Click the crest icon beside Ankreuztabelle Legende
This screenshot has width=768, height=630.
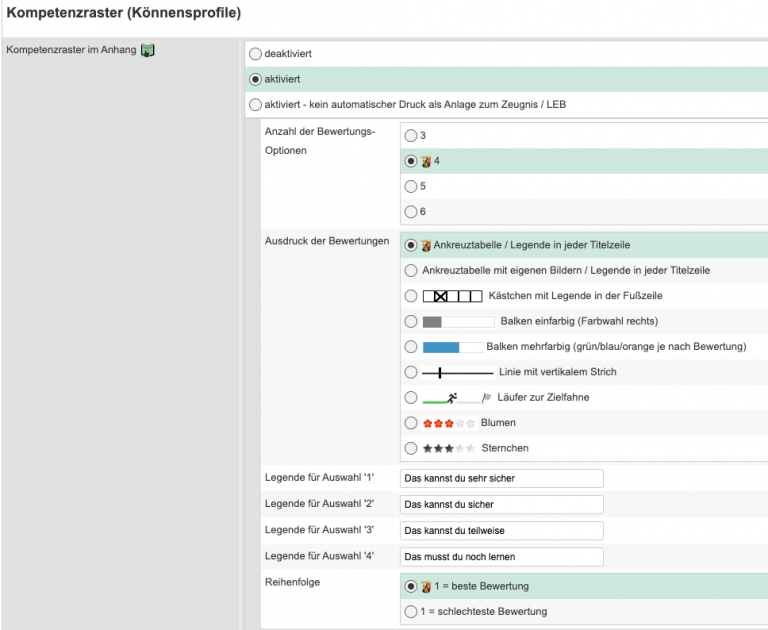click(426, 245)
